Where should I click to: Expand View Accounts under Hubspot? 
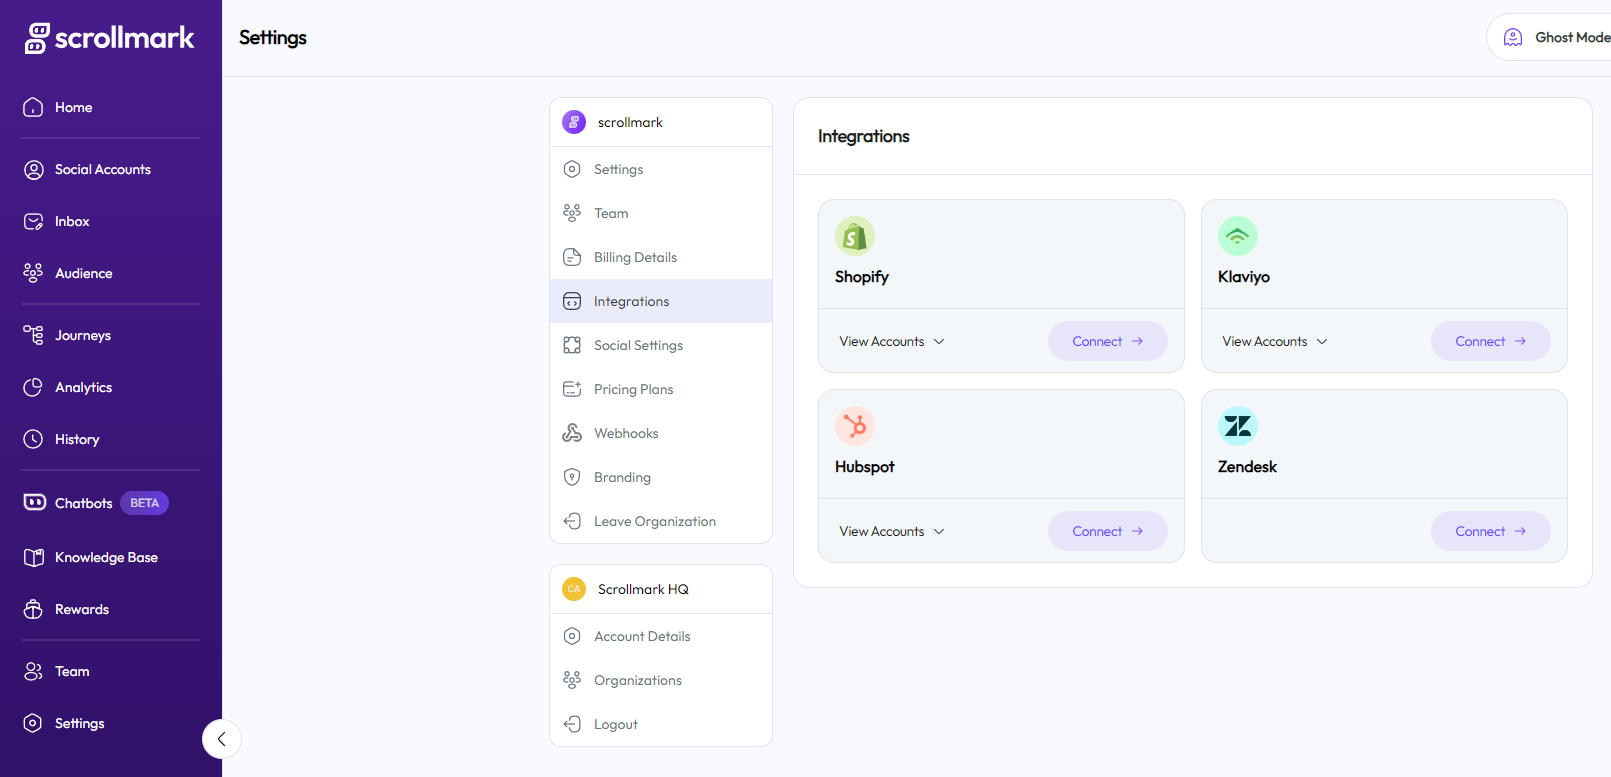(x=892, y=531)
